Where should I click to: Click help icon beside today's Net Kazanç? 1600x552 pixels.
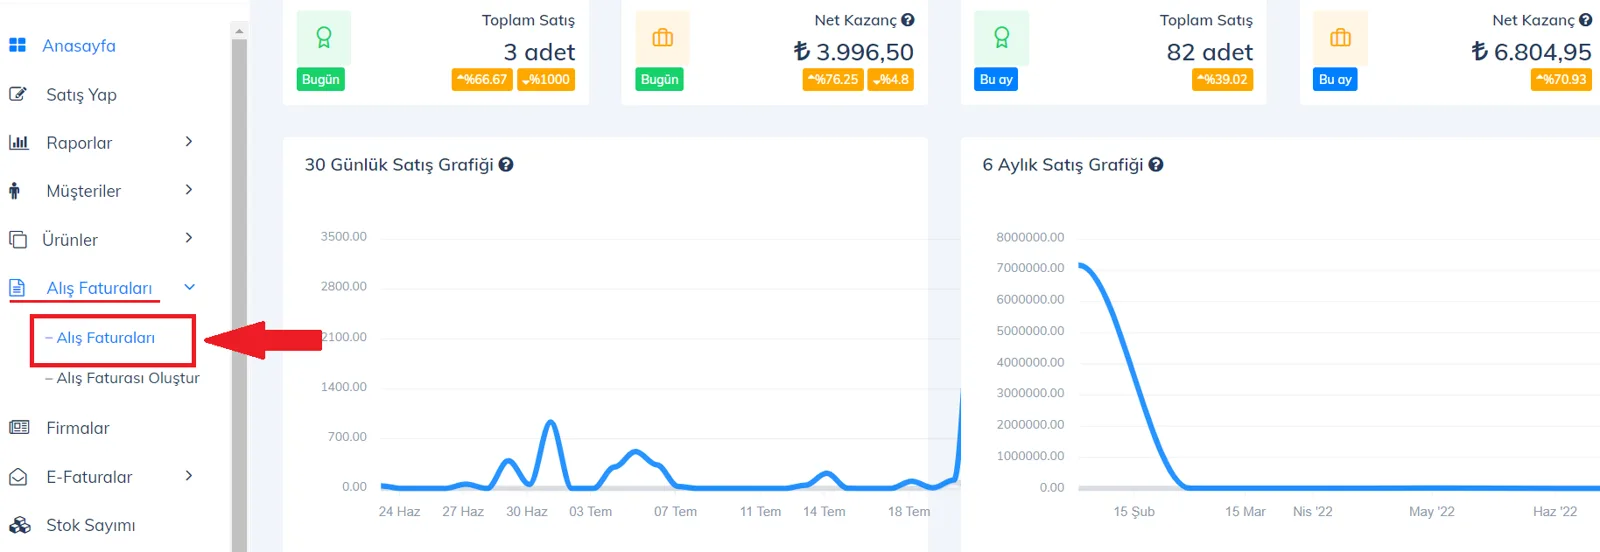[908, 20]
